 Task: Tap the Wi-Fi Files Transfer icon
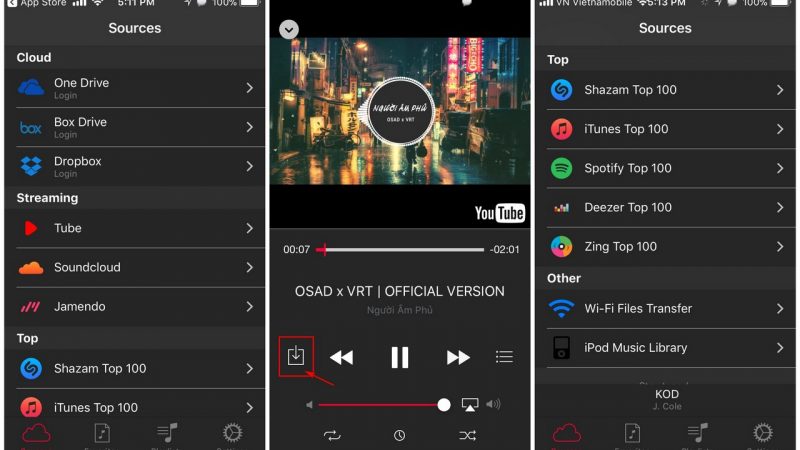click(561, 309)
